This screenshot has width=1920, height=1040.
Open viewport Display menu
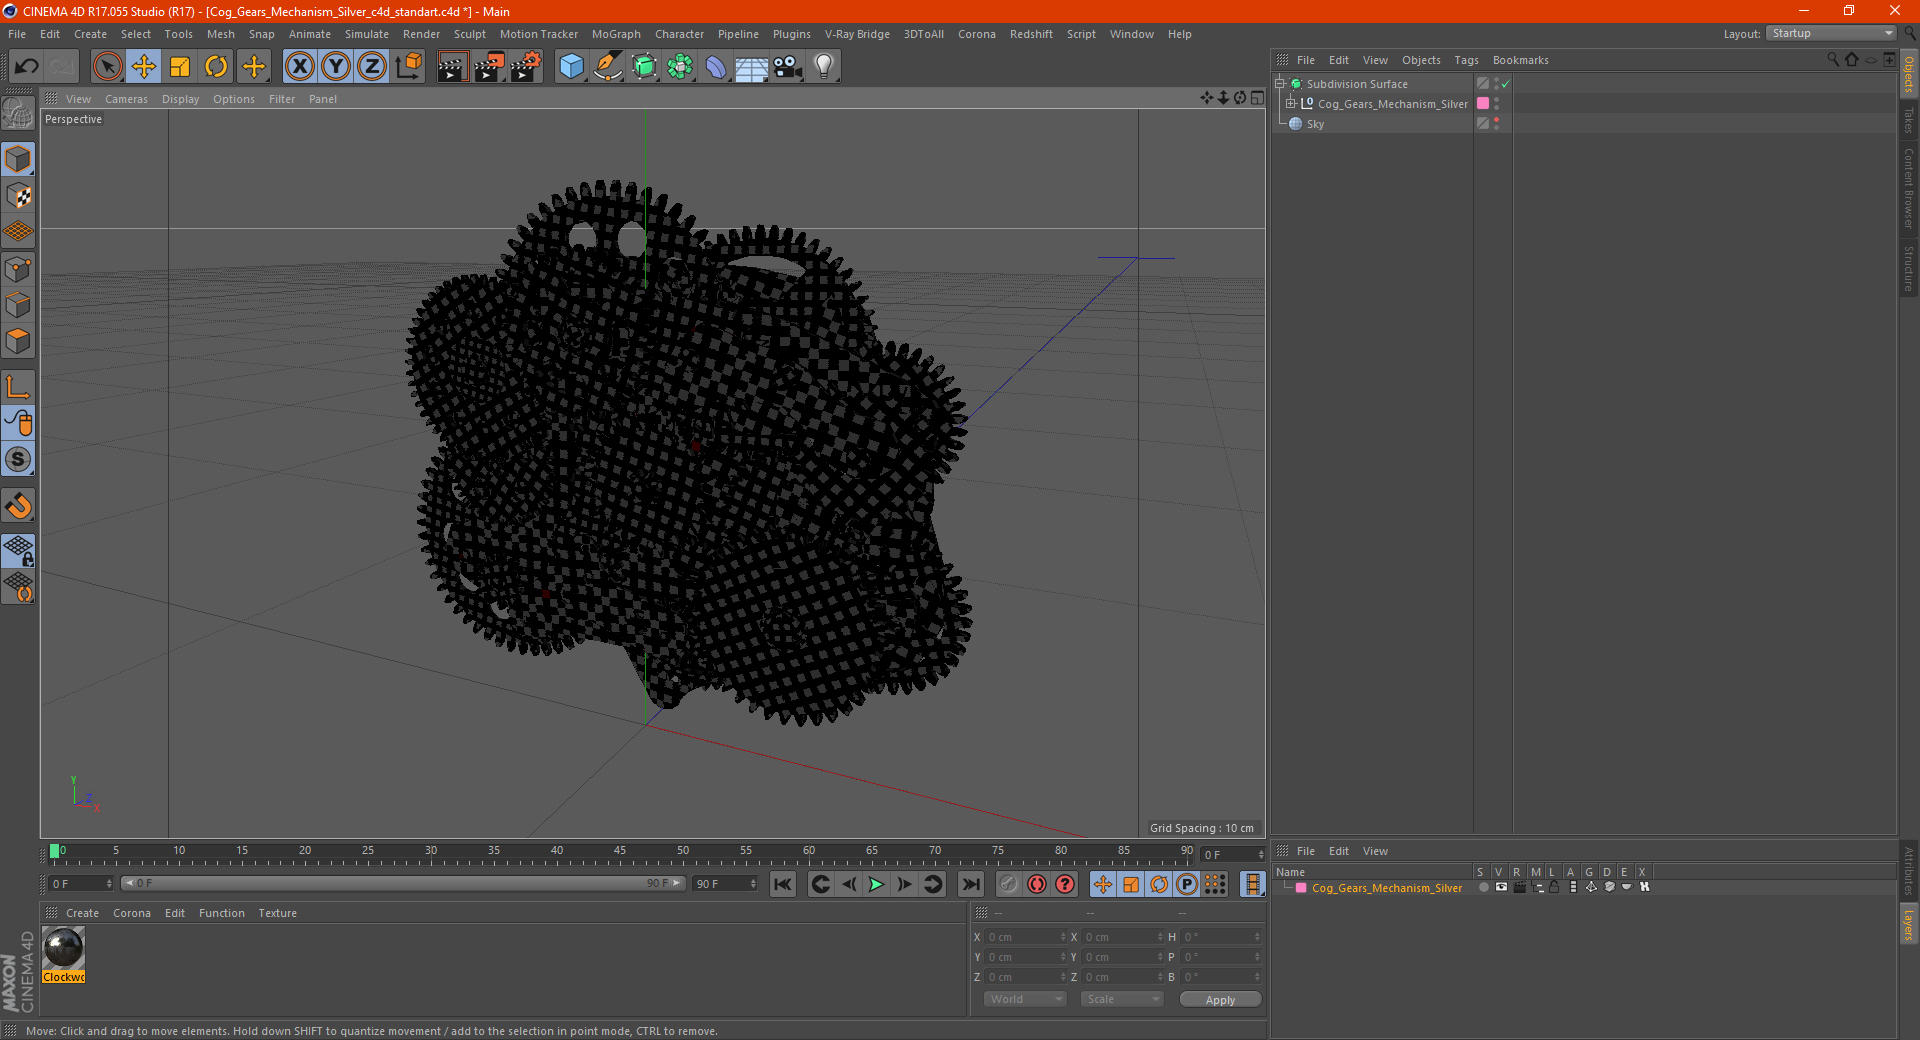(180, 99)
